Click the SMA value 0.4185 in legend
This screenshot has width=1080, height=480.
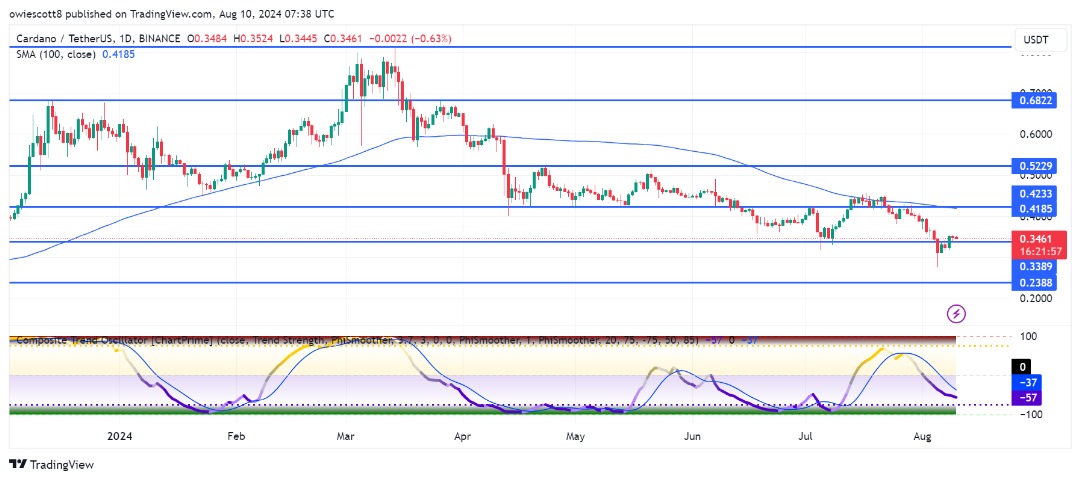[x=118, y=53]
